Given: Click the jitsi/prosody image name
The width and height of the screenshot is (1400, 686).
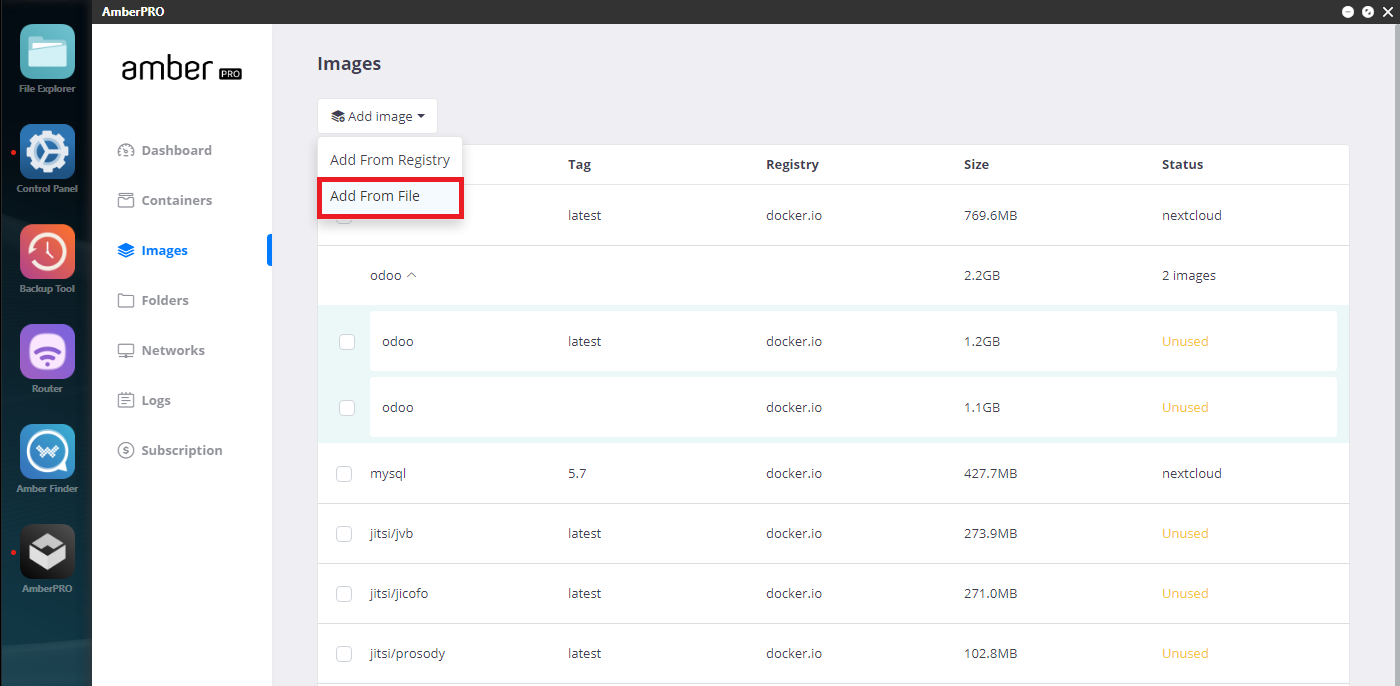Looking at the screenshot, I should tap(407, 654).
